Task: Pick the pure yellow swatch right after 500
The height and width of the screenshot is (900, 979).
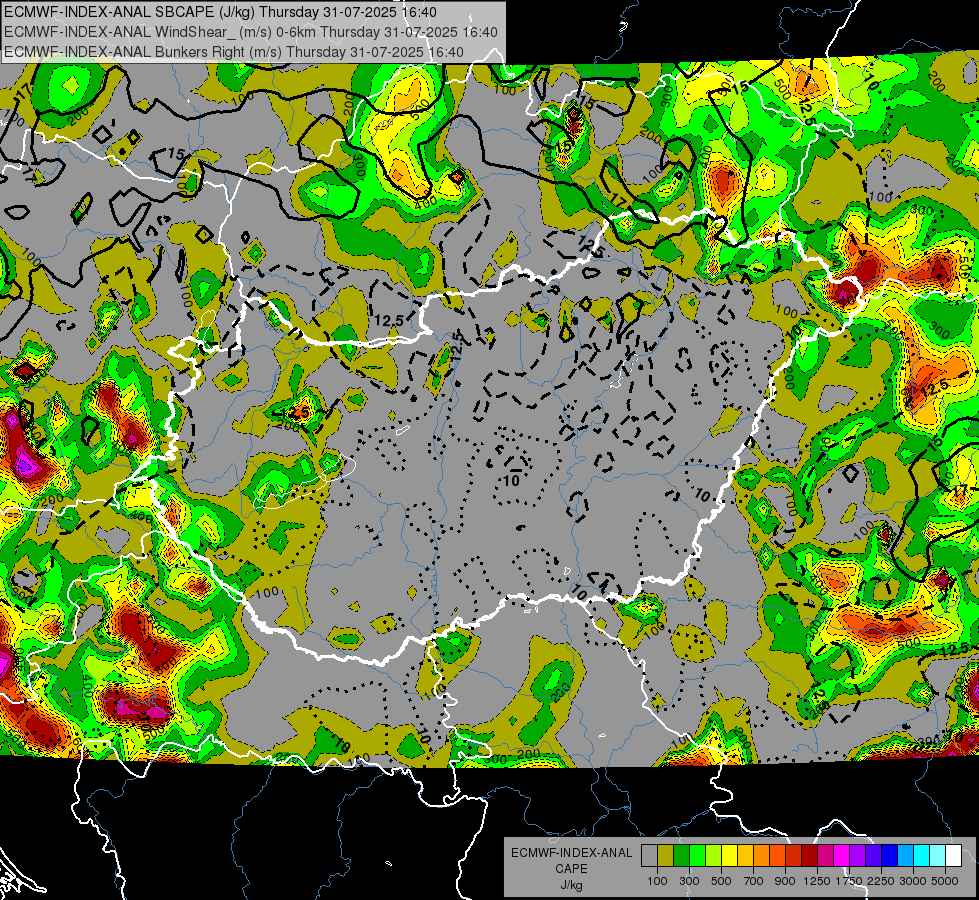Action: pos(729,855)
